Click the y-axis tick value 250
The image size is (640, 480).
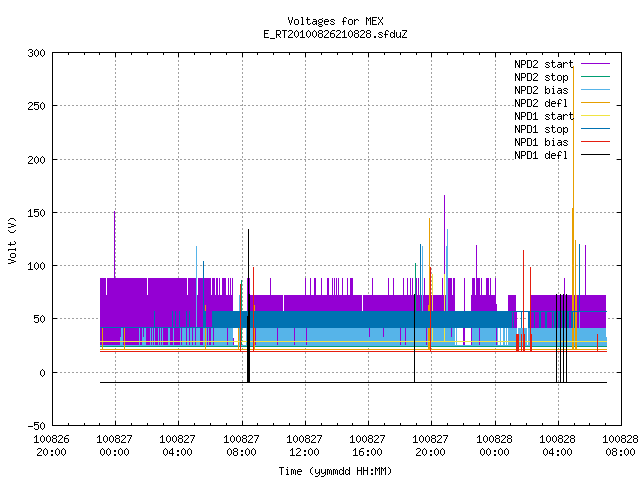tap(36, 106)
